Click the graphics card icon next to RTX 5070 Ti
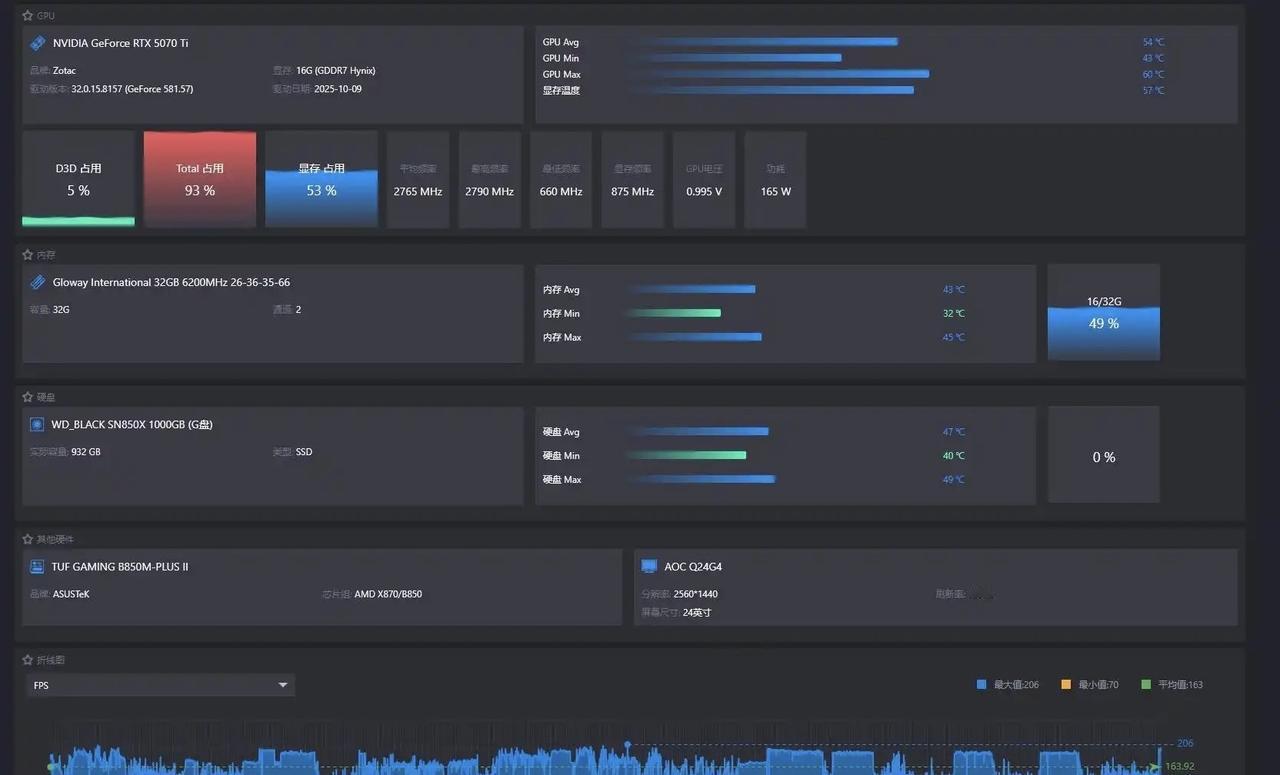The width and height of the screenshot is (1280, 775). point(37,43)
